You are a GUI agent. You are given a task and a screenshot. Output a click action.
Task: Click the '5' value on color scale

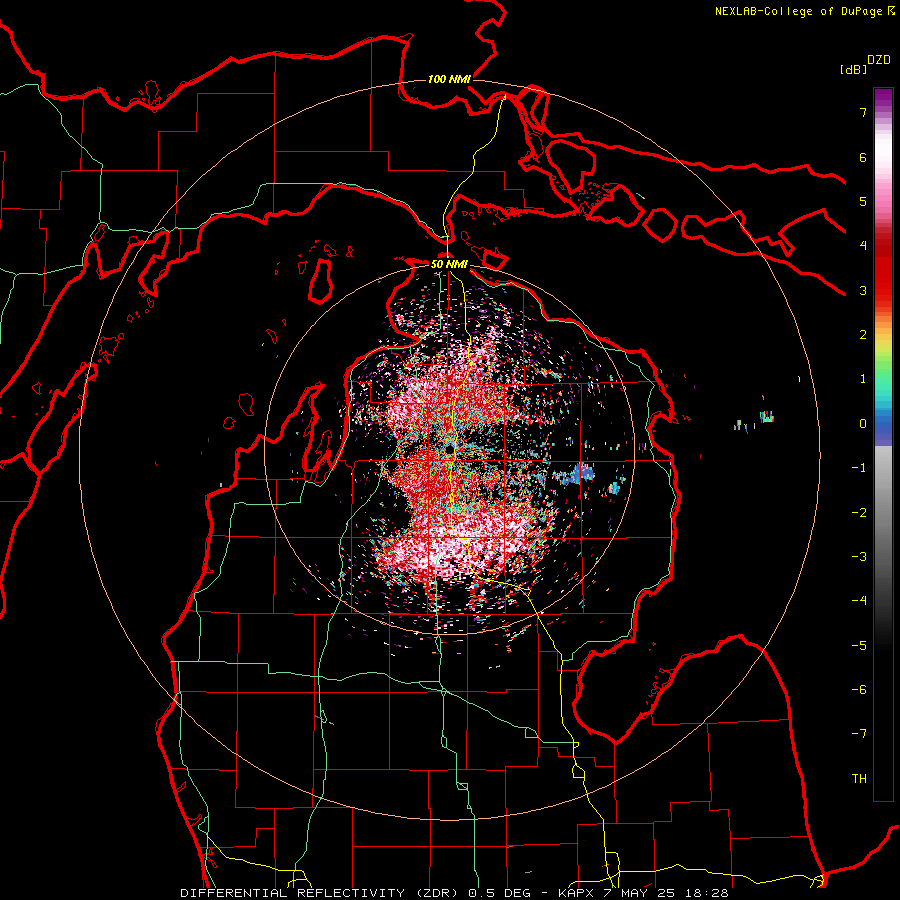pyautogui.click(x=863, y=201)
